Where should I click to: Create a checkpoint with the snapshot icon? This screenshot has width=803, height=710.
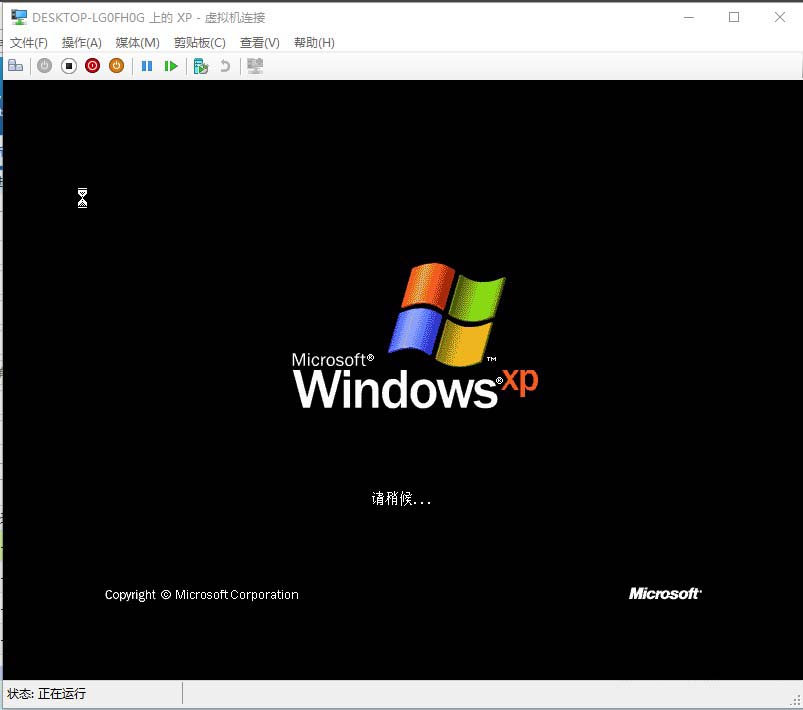click(x=201, y=66)
